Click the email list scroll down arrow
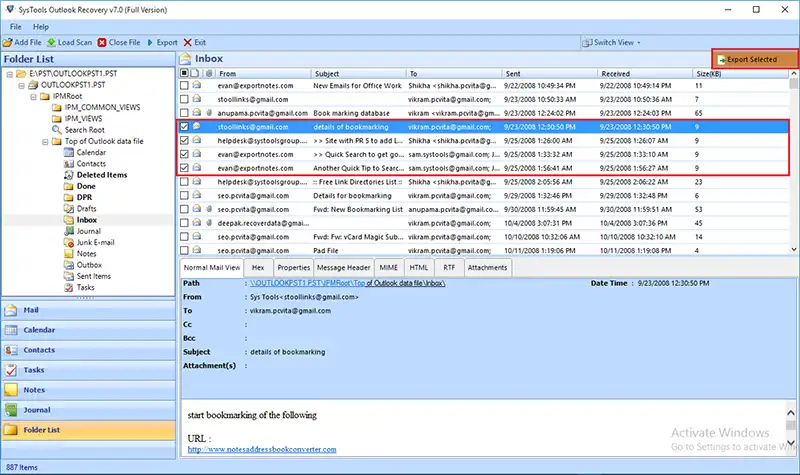 (x=793, y=249)
